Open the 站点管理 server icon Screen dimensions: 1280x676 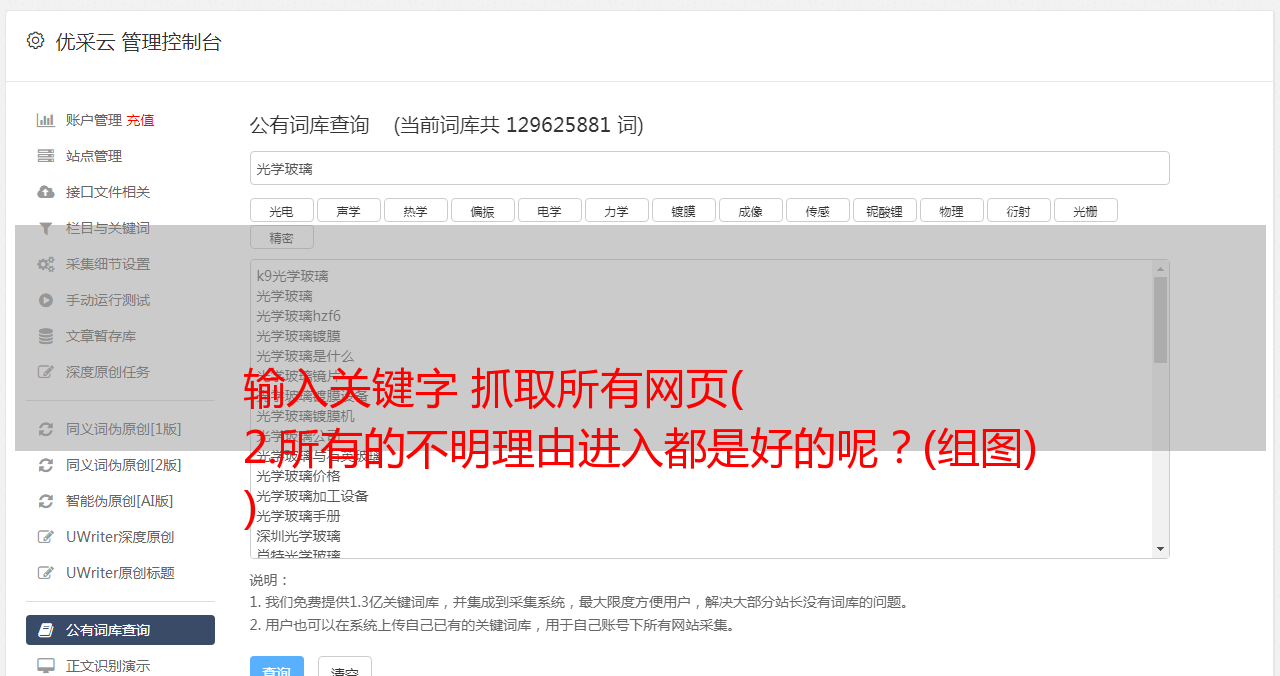click(46, 156)
